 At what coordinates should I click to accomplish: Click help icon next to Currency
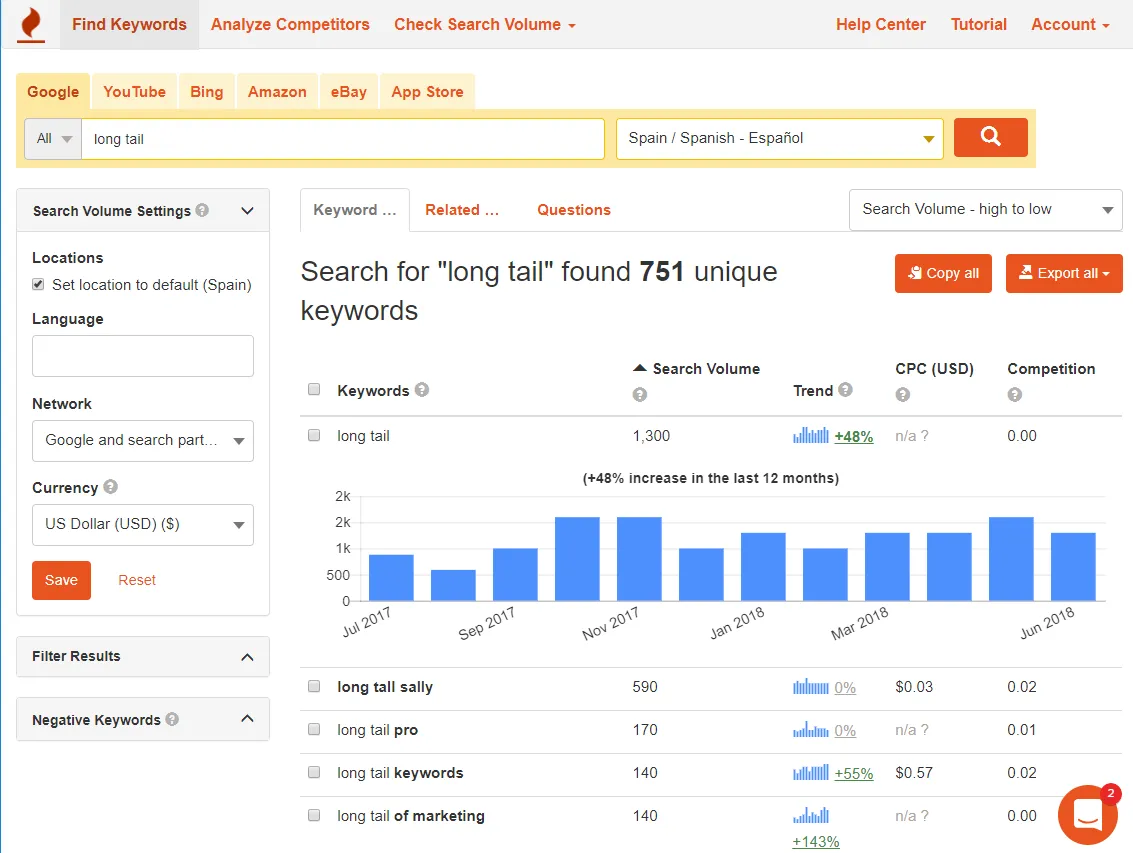click(x=110, y=487)
